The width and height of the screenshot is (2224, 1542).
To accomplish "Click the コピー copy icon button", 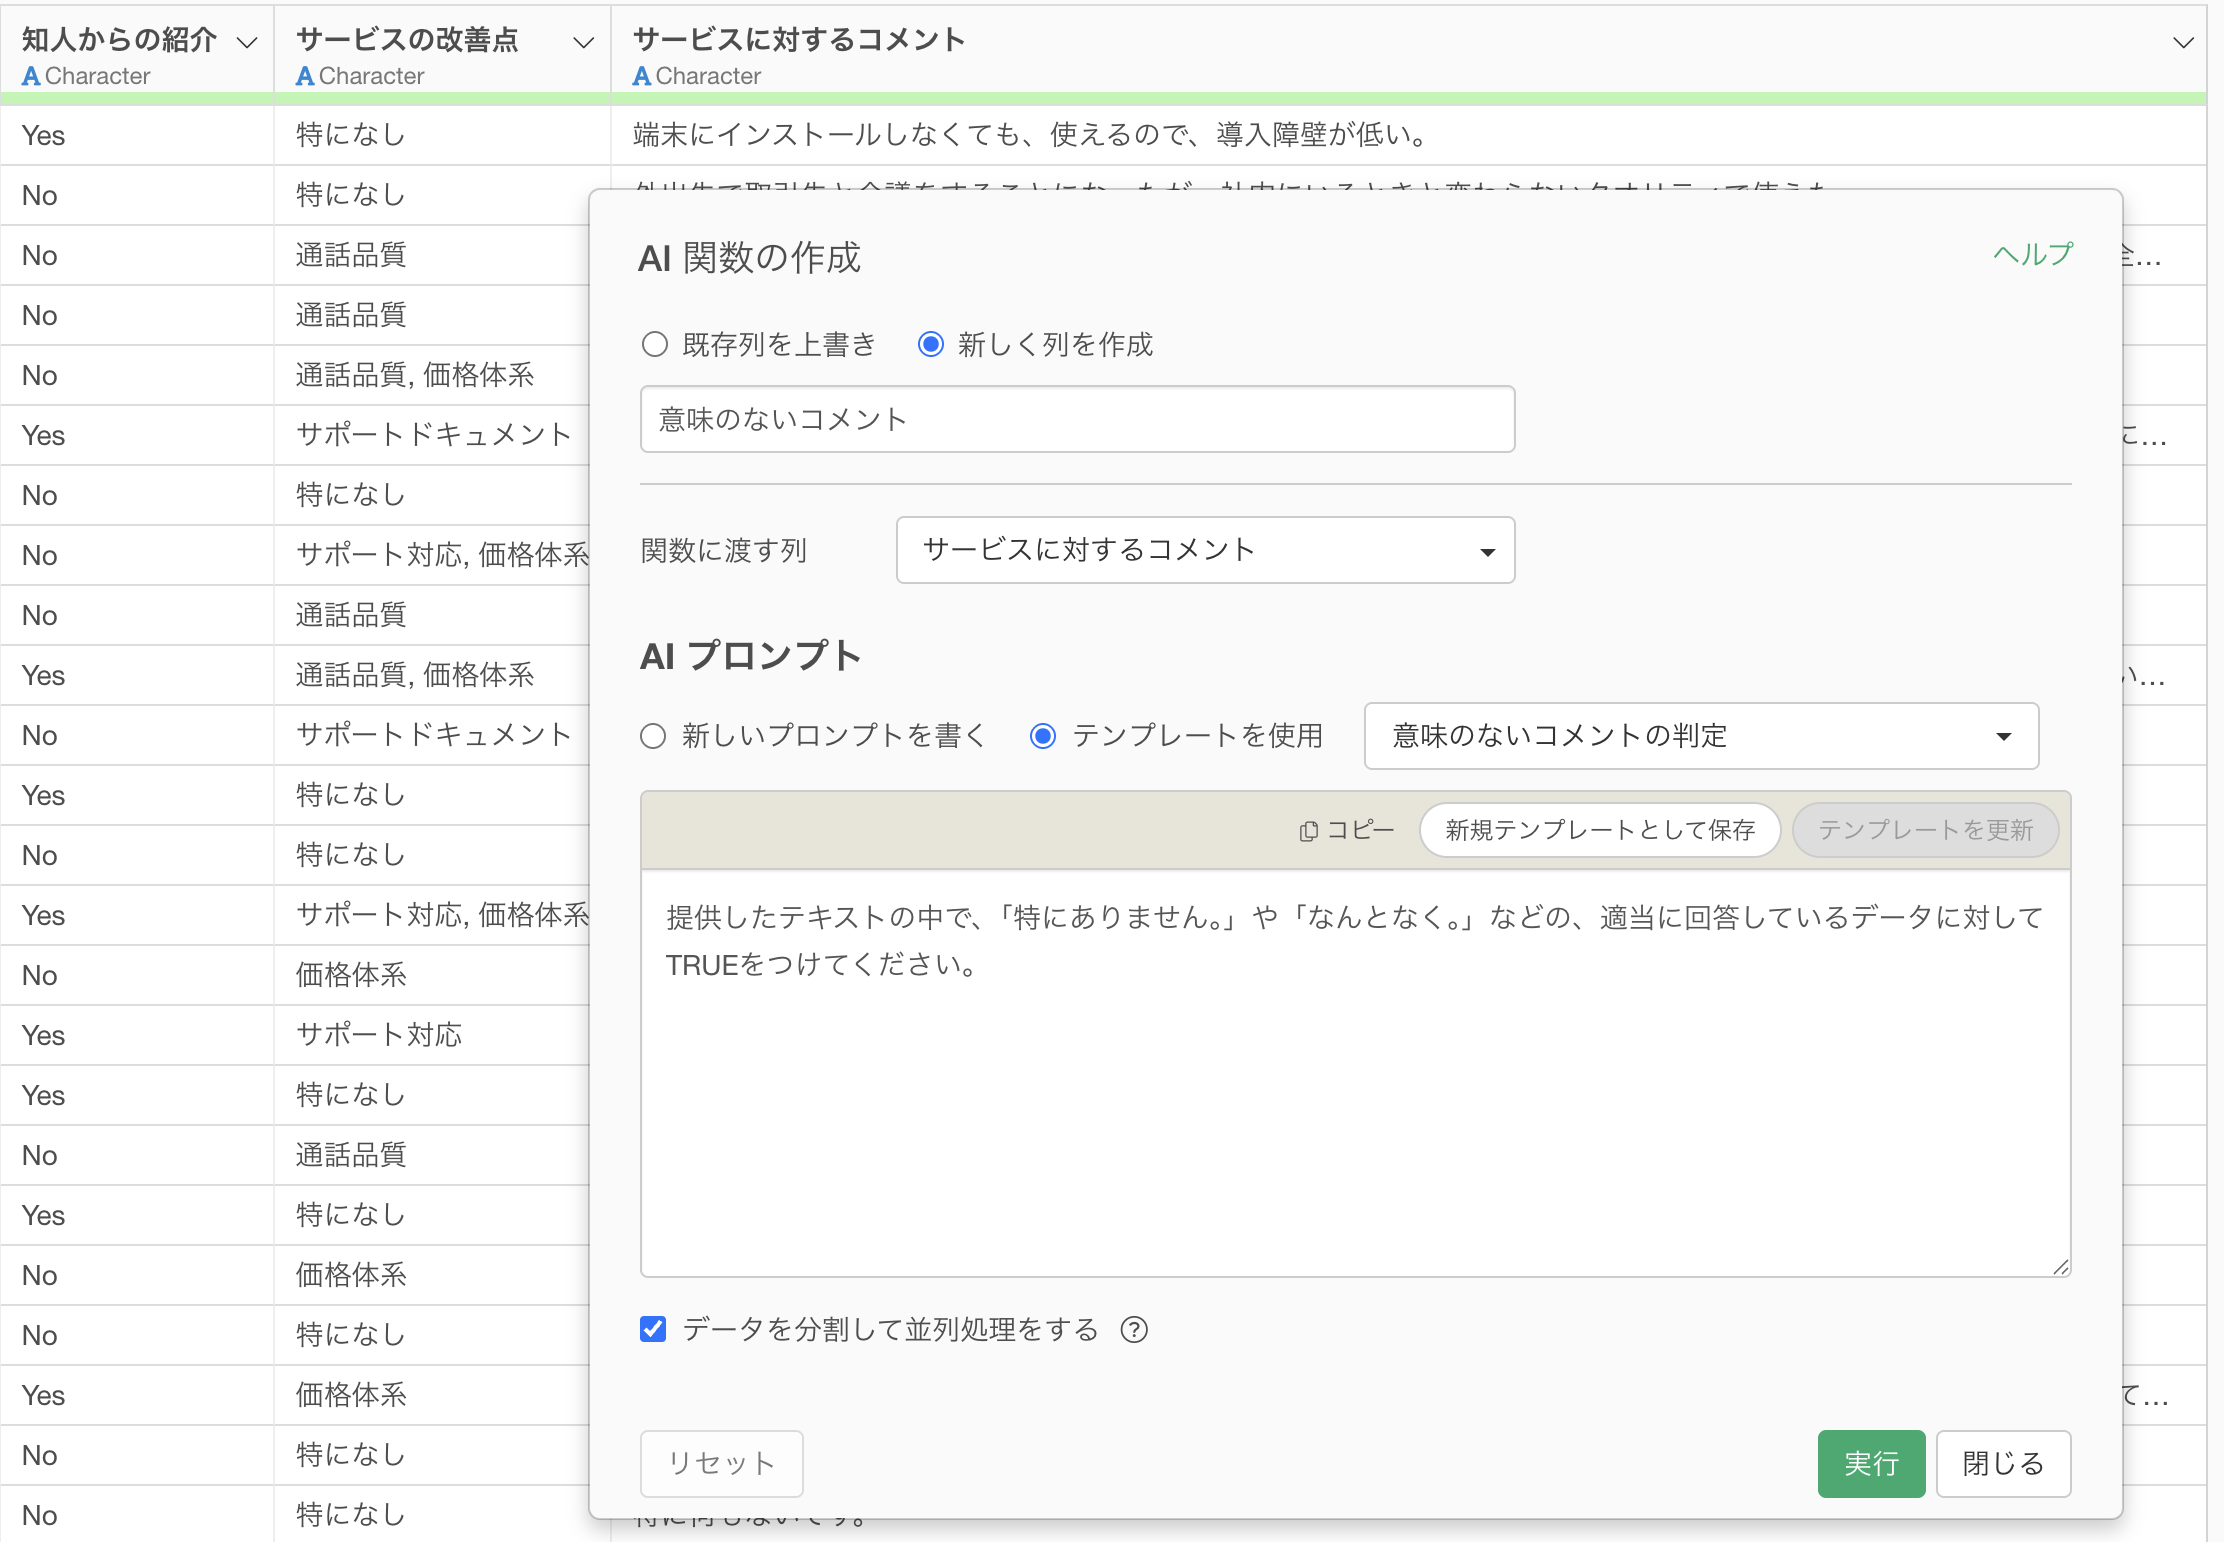I will coord(1346,830).
